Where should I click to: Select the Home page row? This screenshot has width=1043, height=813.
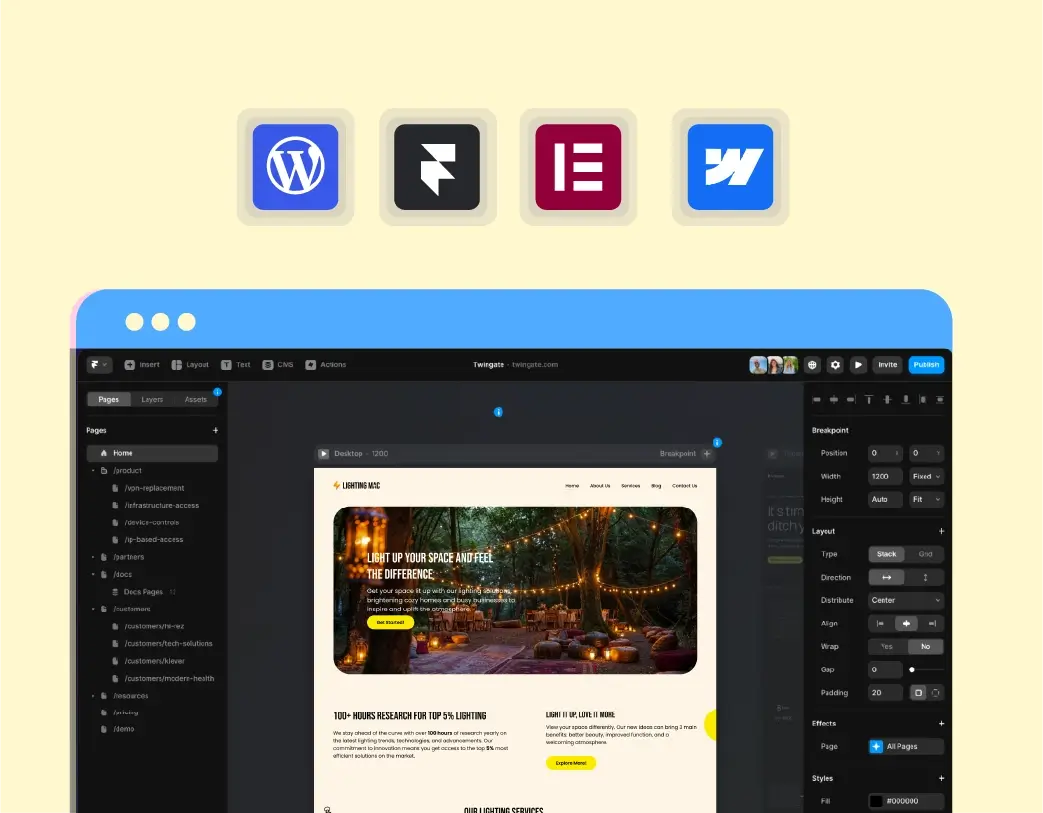tap(152, 453)
